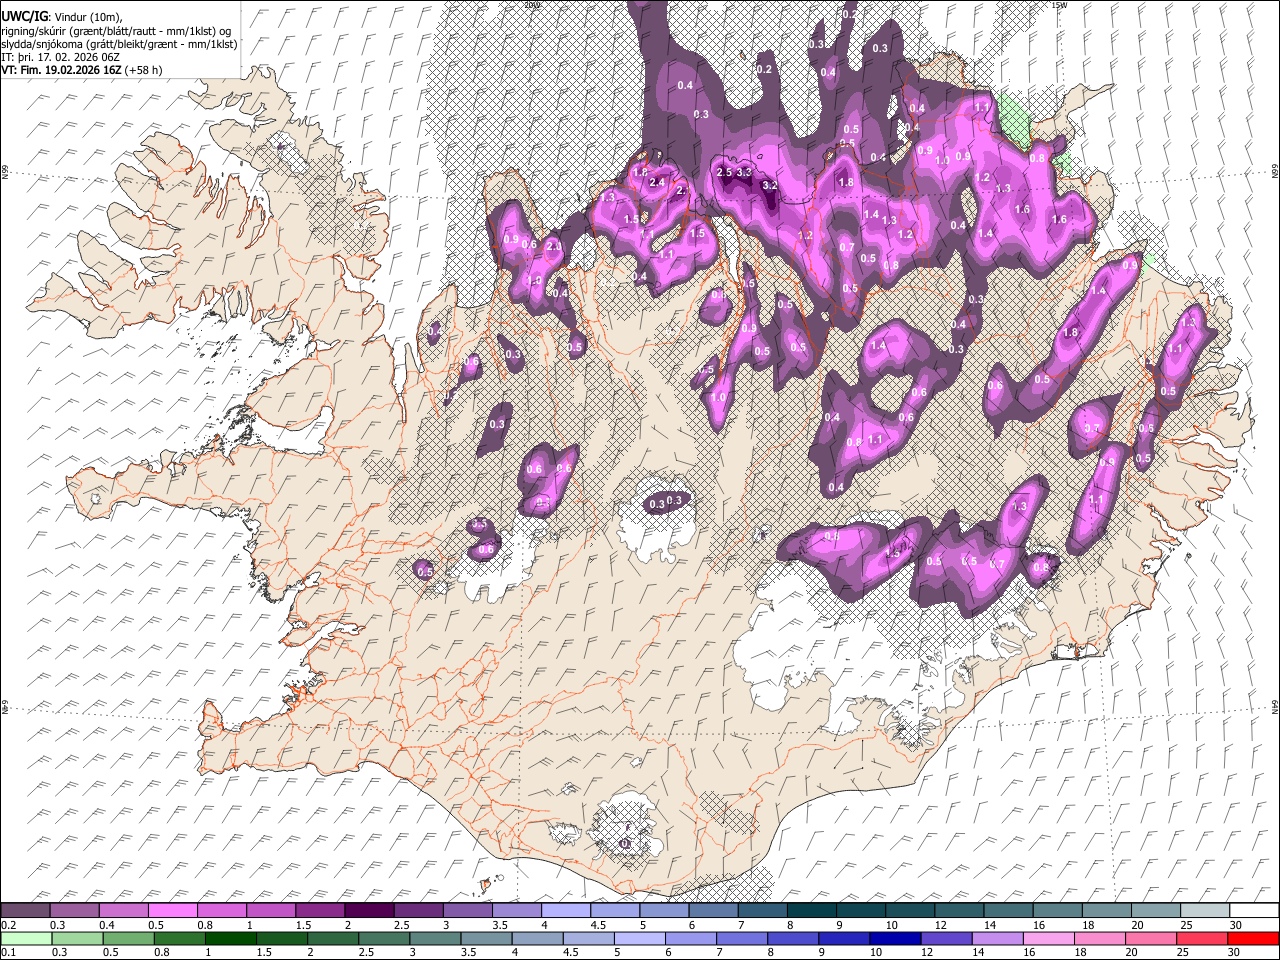Screen dimensions: 1280x960
Task: Click the valid-time line 'VT: Fim. 19.02.2026 16Z'
Action: point(62,70)
